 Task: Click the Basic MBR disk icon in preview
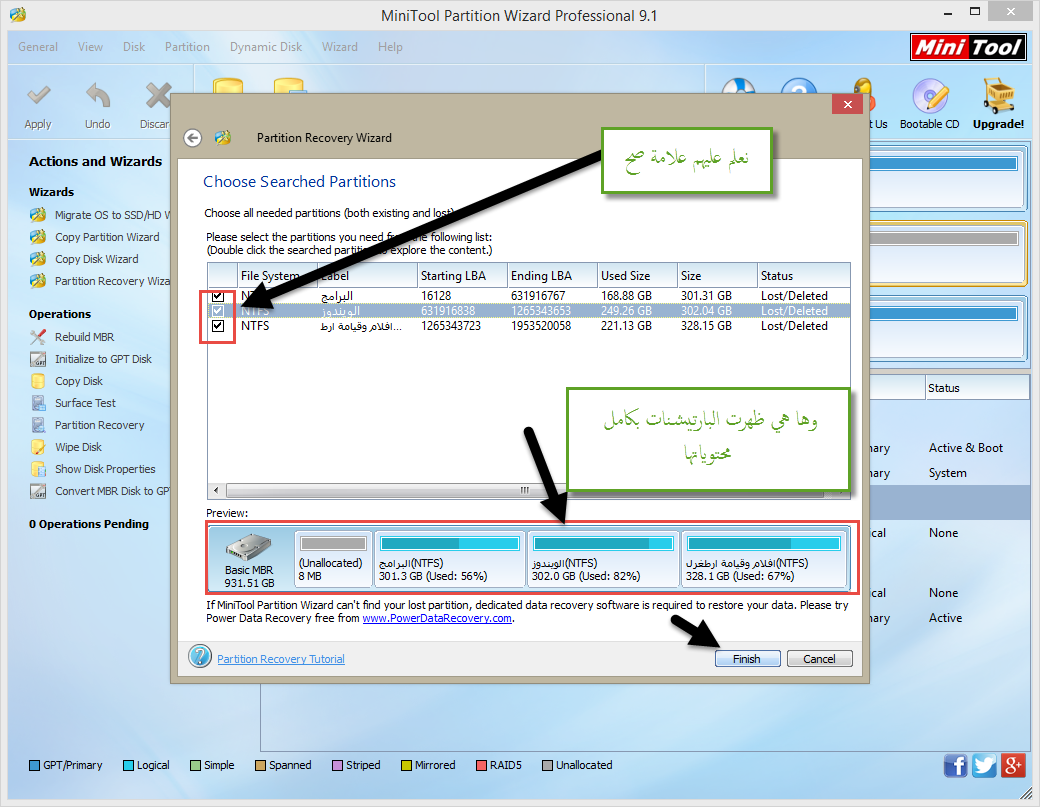pos(249,548)
